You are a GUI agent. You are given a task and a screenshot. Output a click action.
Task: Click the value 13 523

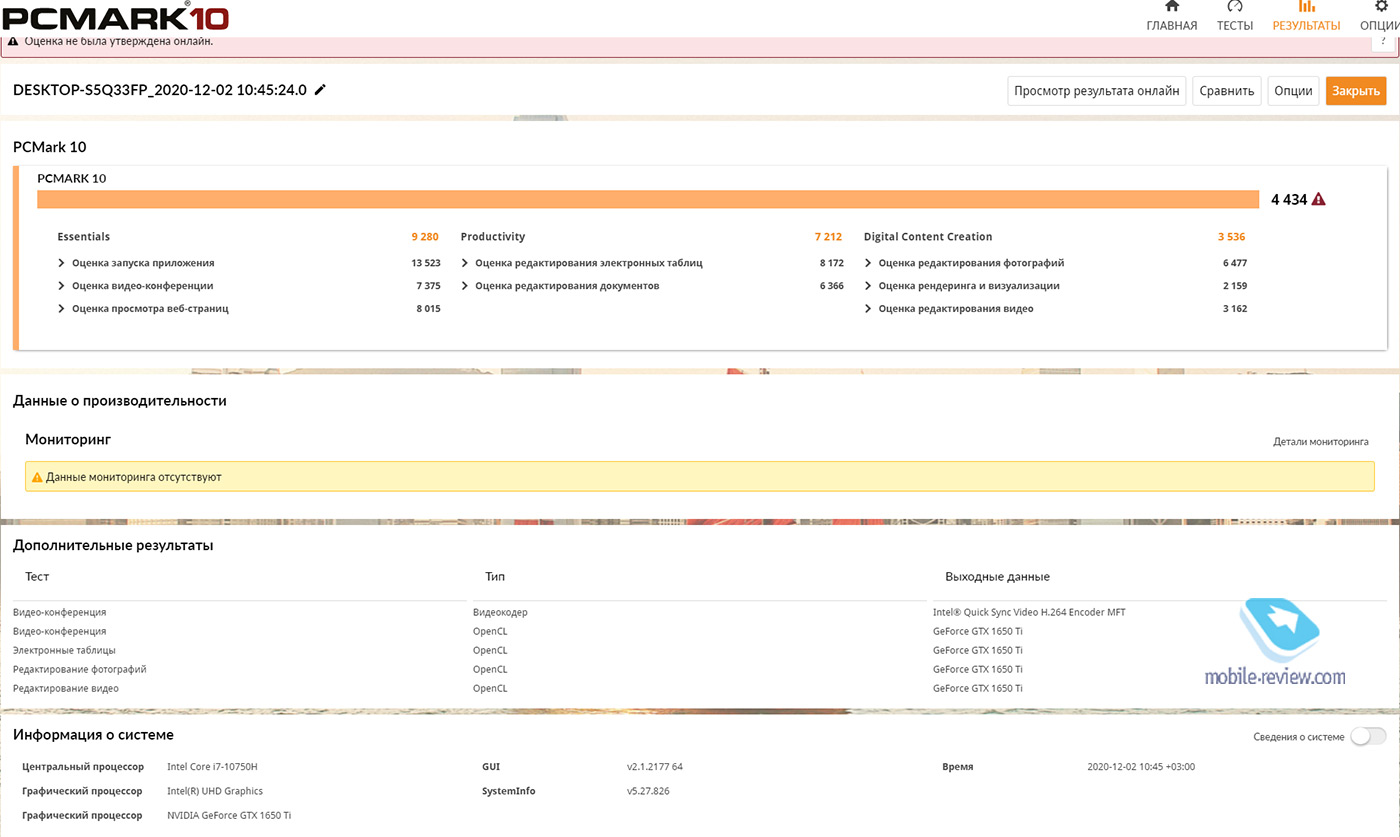[425, 263]
